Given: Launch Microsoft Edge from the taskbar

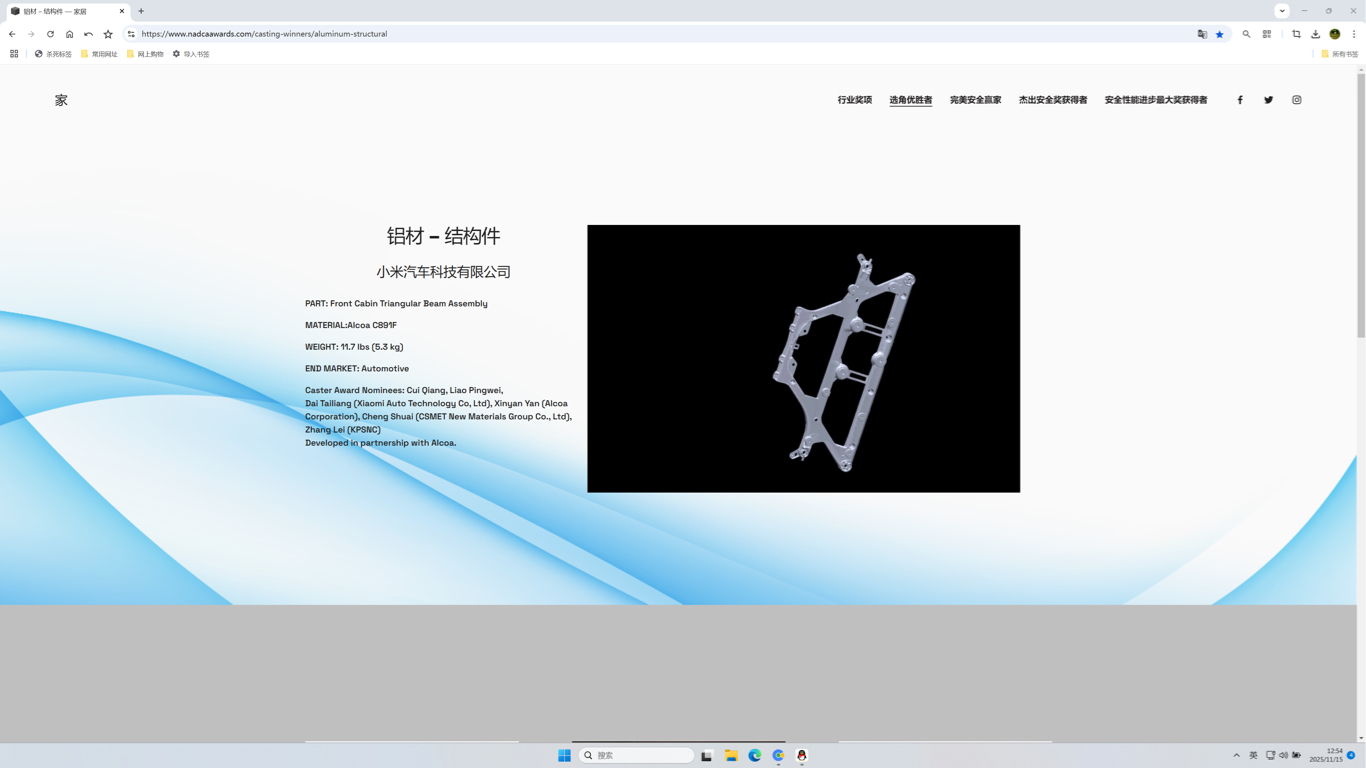Looking at the screenshot, I should tap(755, 756).
